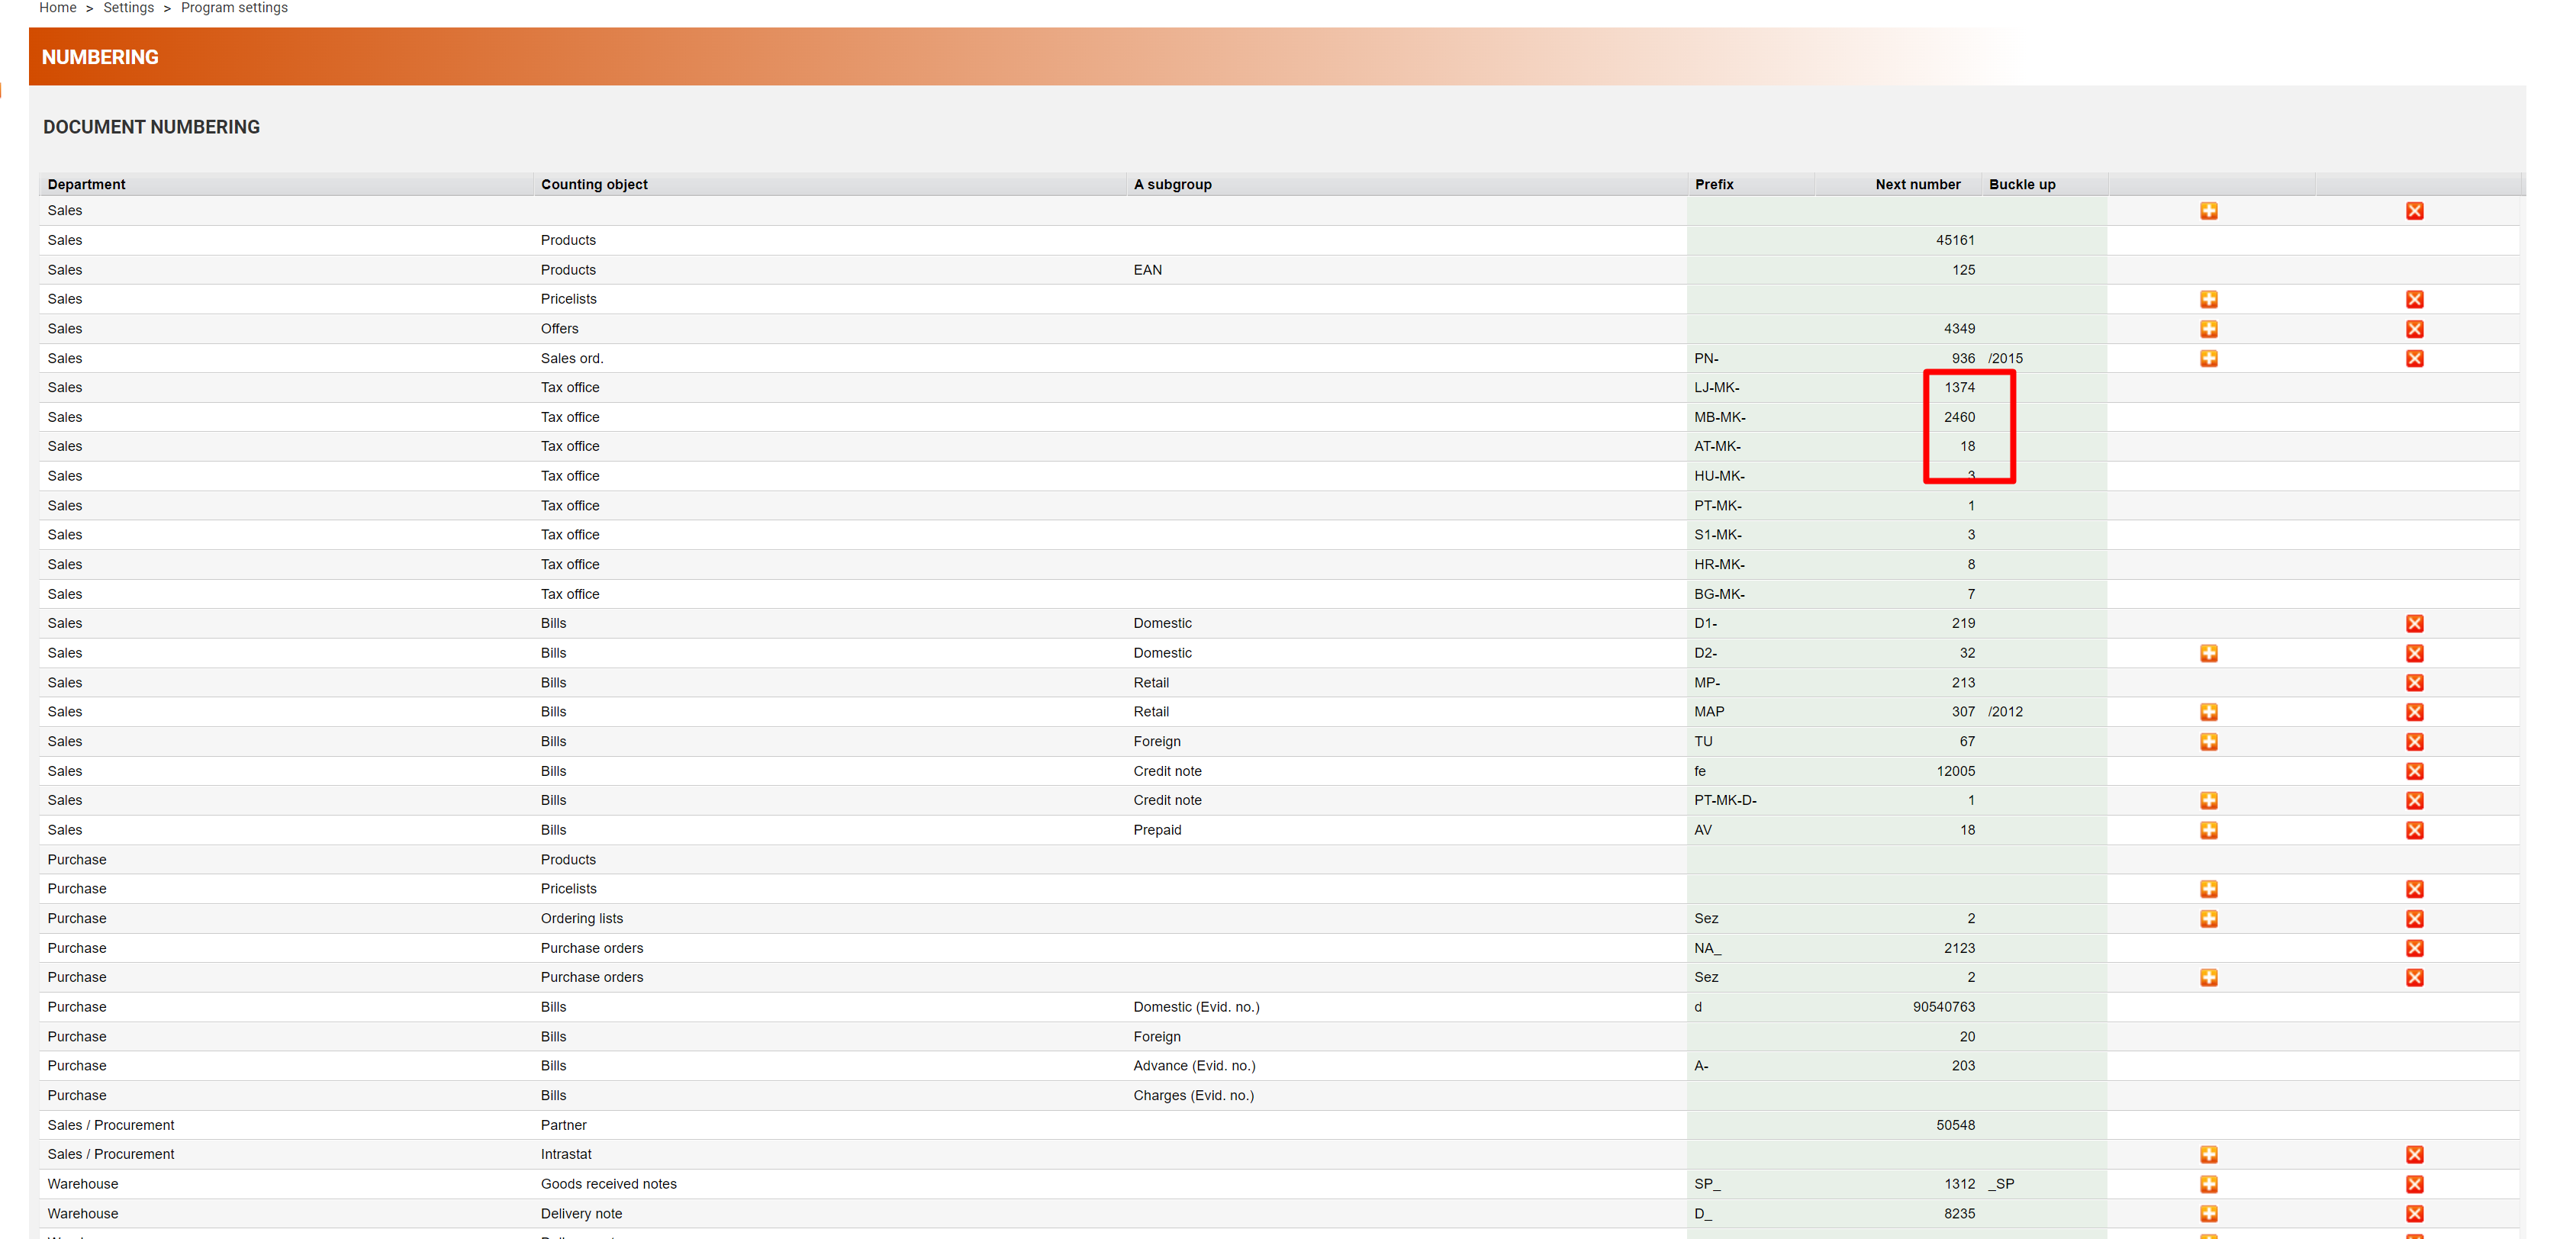The width and height of the screenshot is (2576, 1239).
Task: Click the PN- prefix field
Action: (1706, 358)
